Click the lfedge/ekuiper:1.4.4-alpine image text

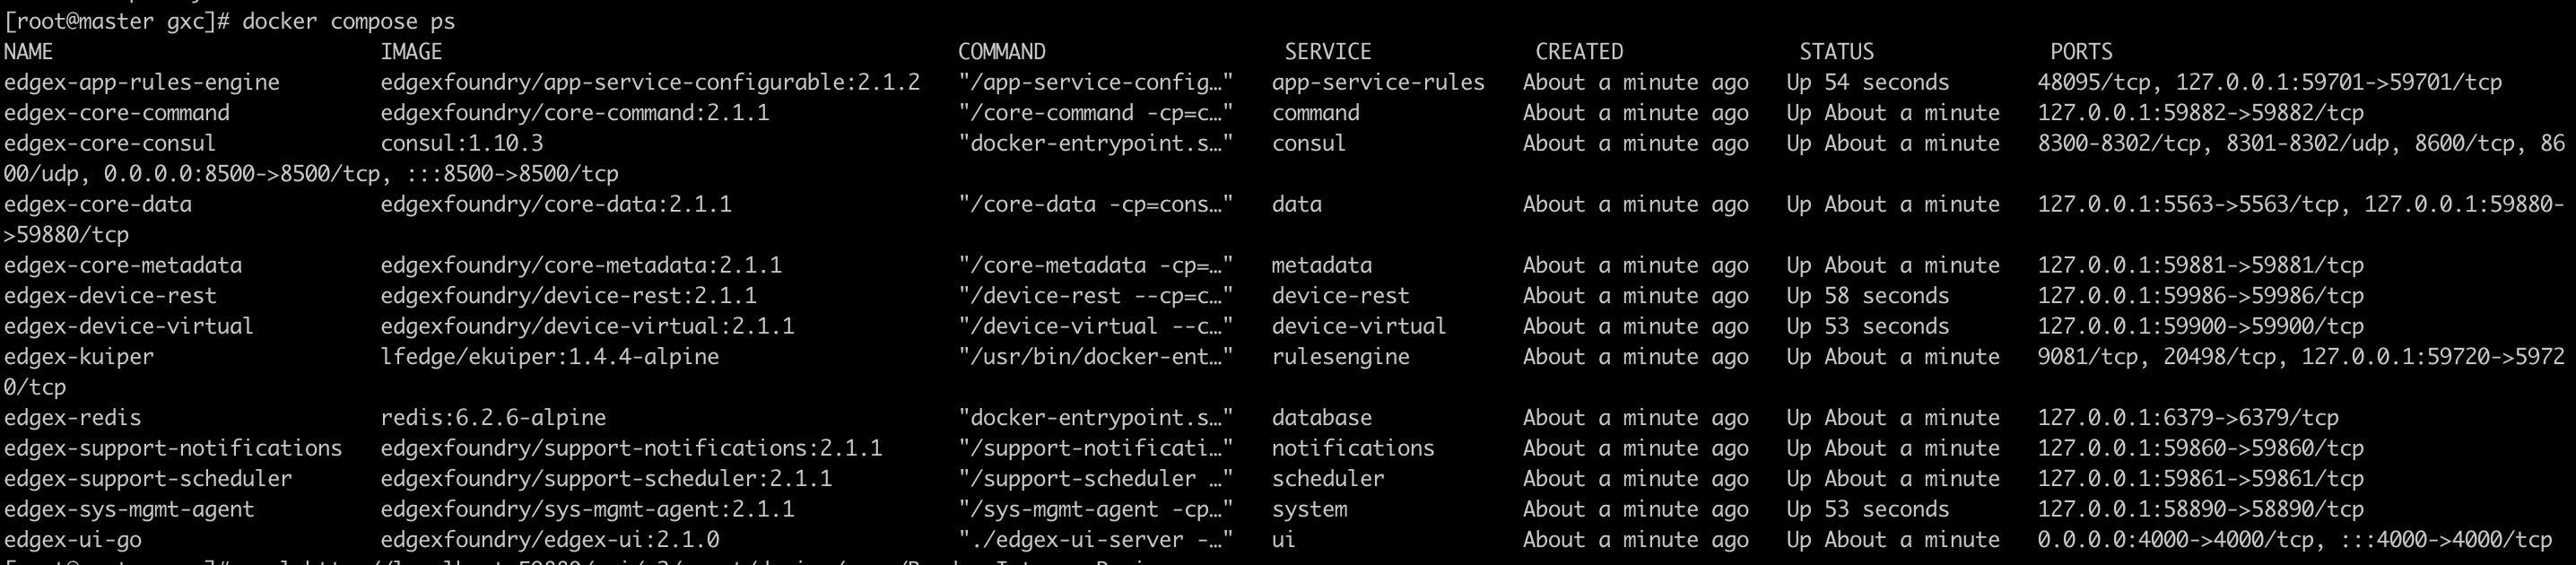(x=550, y=357)
